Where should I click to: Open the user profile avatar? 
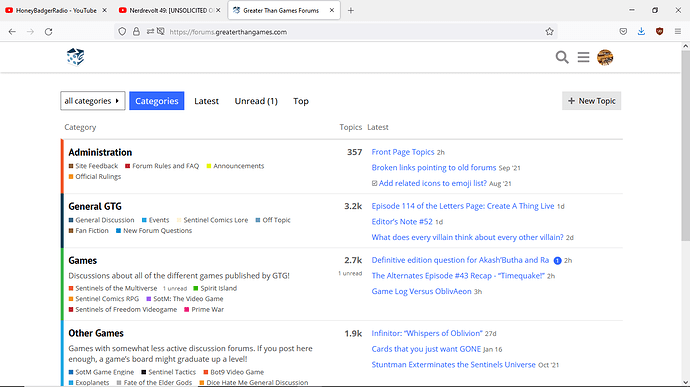click(605, 57)
